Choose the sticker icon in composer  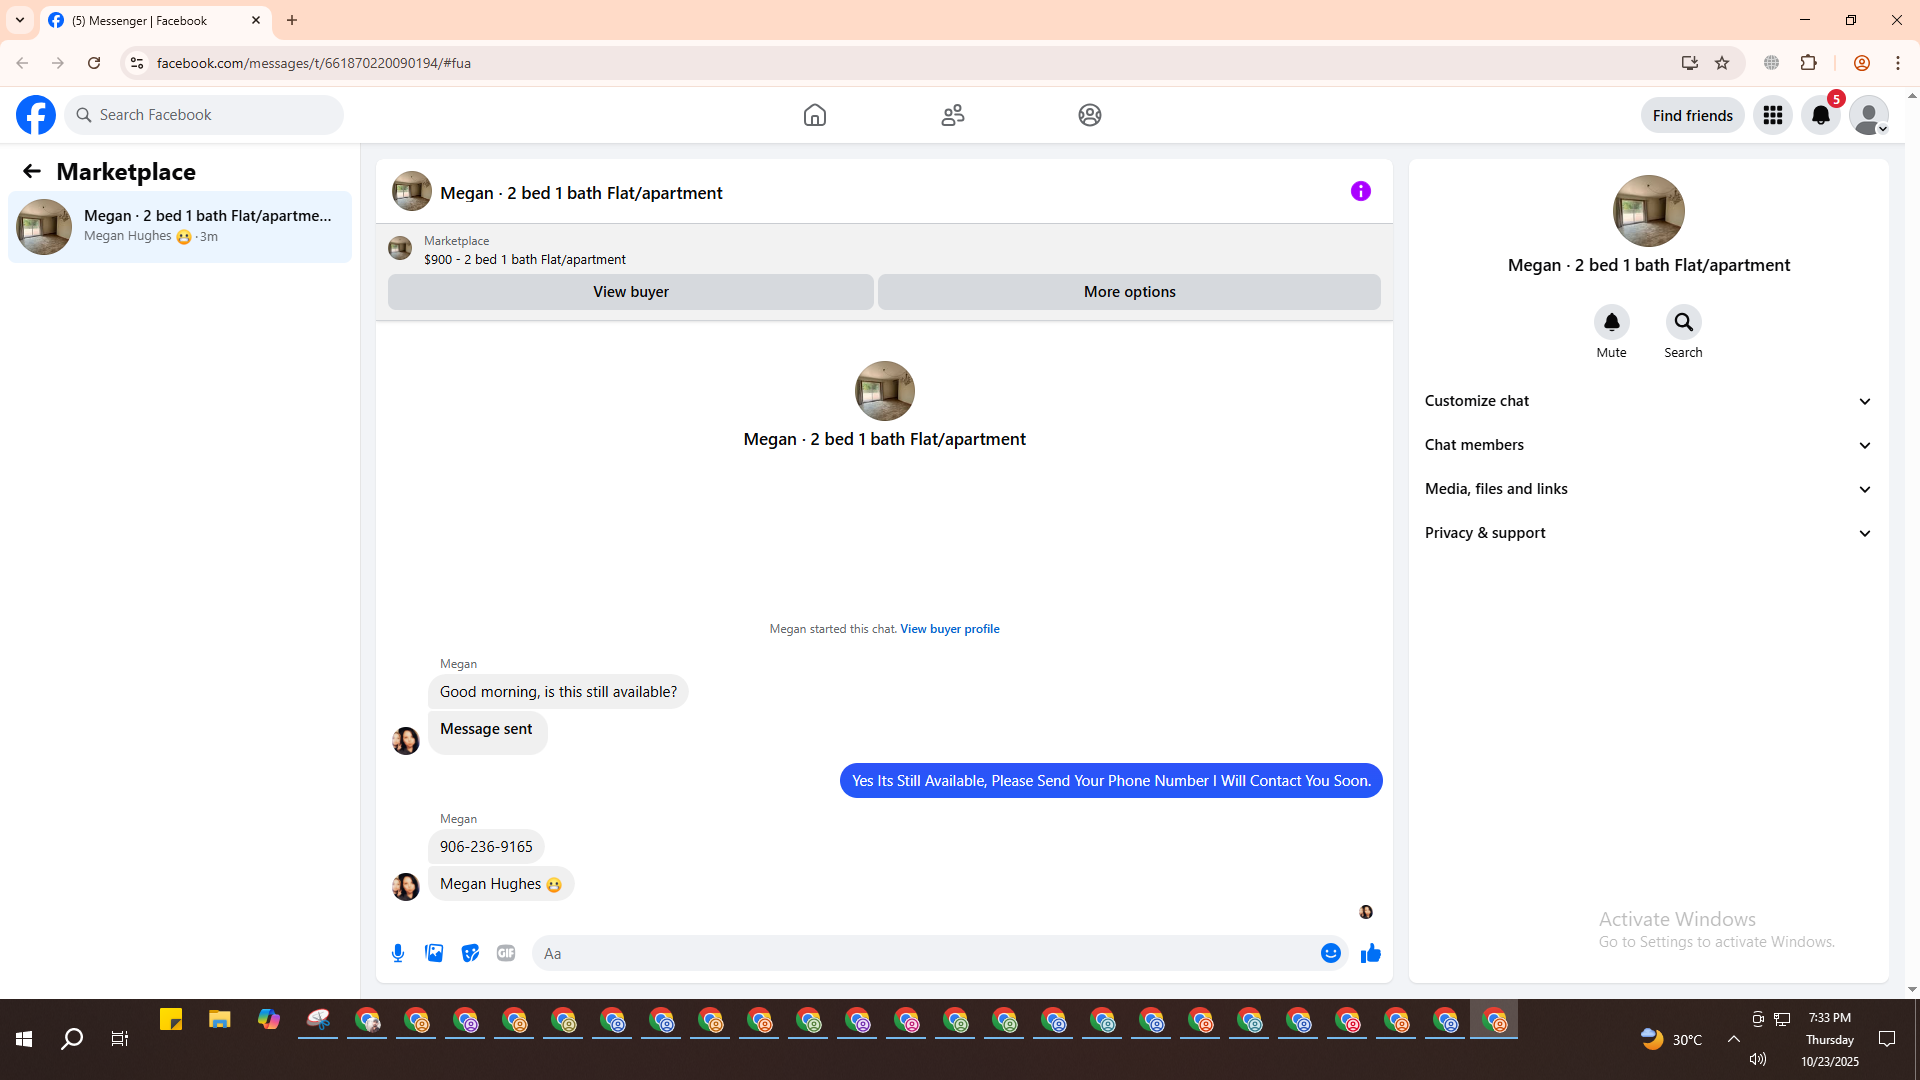pyautogui.click(x=470, y=953)
